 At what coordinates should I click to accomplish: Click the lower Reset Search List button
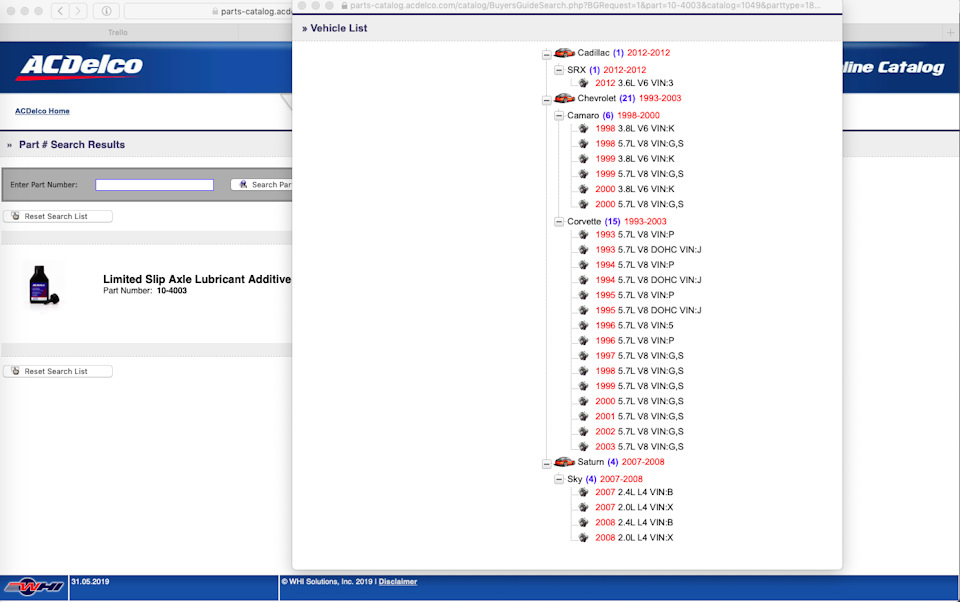point(58,371)
